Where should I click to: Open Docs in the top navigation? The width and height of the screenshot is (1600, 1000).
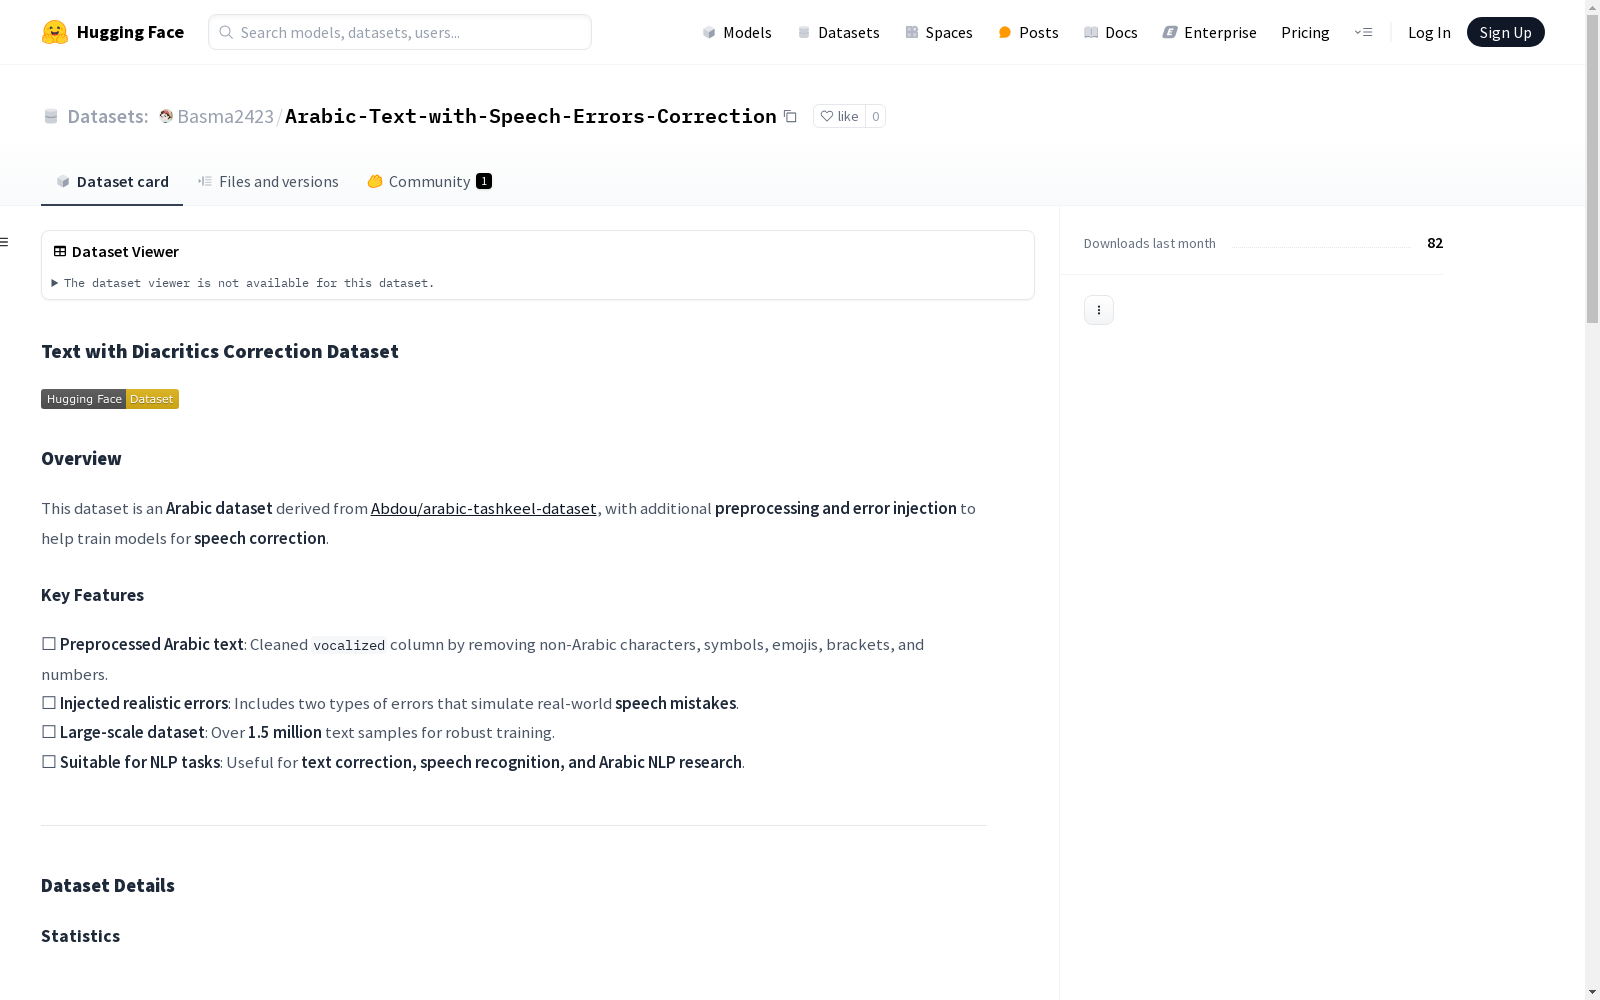(1111, 32)
